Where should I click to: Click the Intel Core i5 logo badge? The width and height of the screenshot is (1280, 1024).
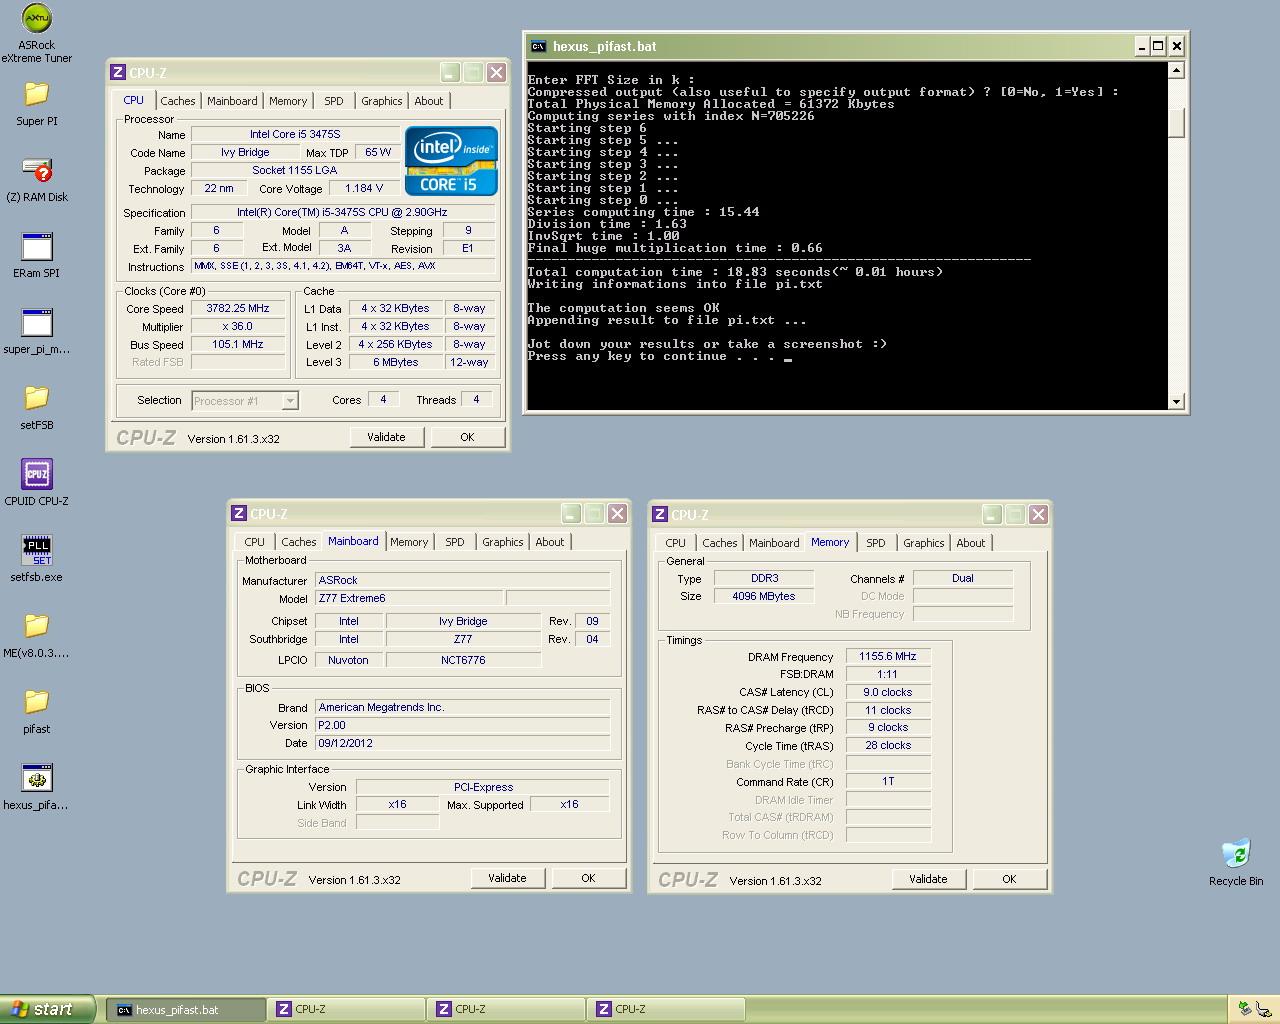[451, 160]
